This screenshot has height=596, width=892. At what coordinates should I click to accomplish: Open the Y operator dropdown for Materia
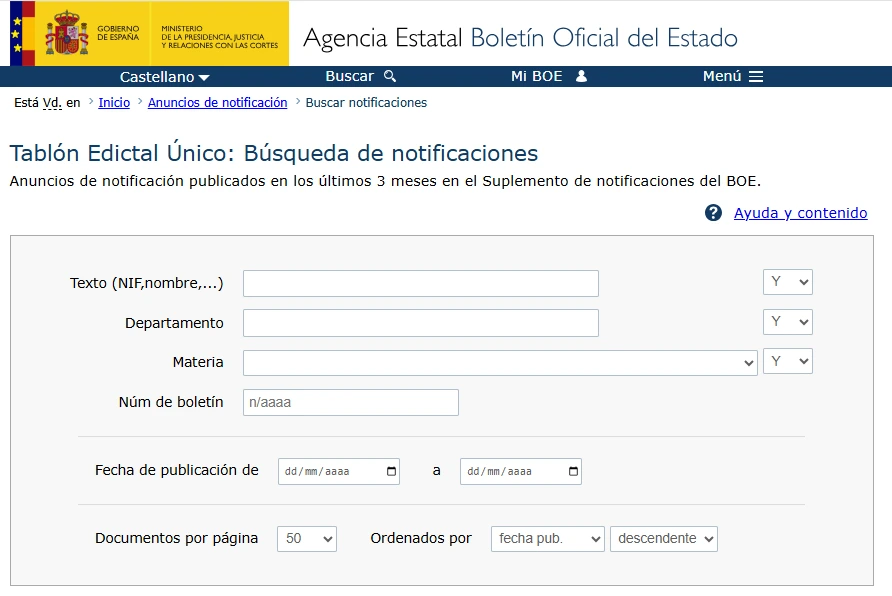coord(787,361)
